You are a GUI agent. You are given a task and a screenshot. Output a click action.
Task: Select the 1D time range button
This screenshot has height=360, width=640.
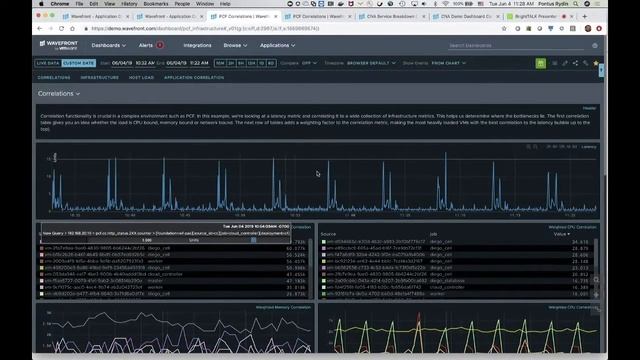click(262, 63)
